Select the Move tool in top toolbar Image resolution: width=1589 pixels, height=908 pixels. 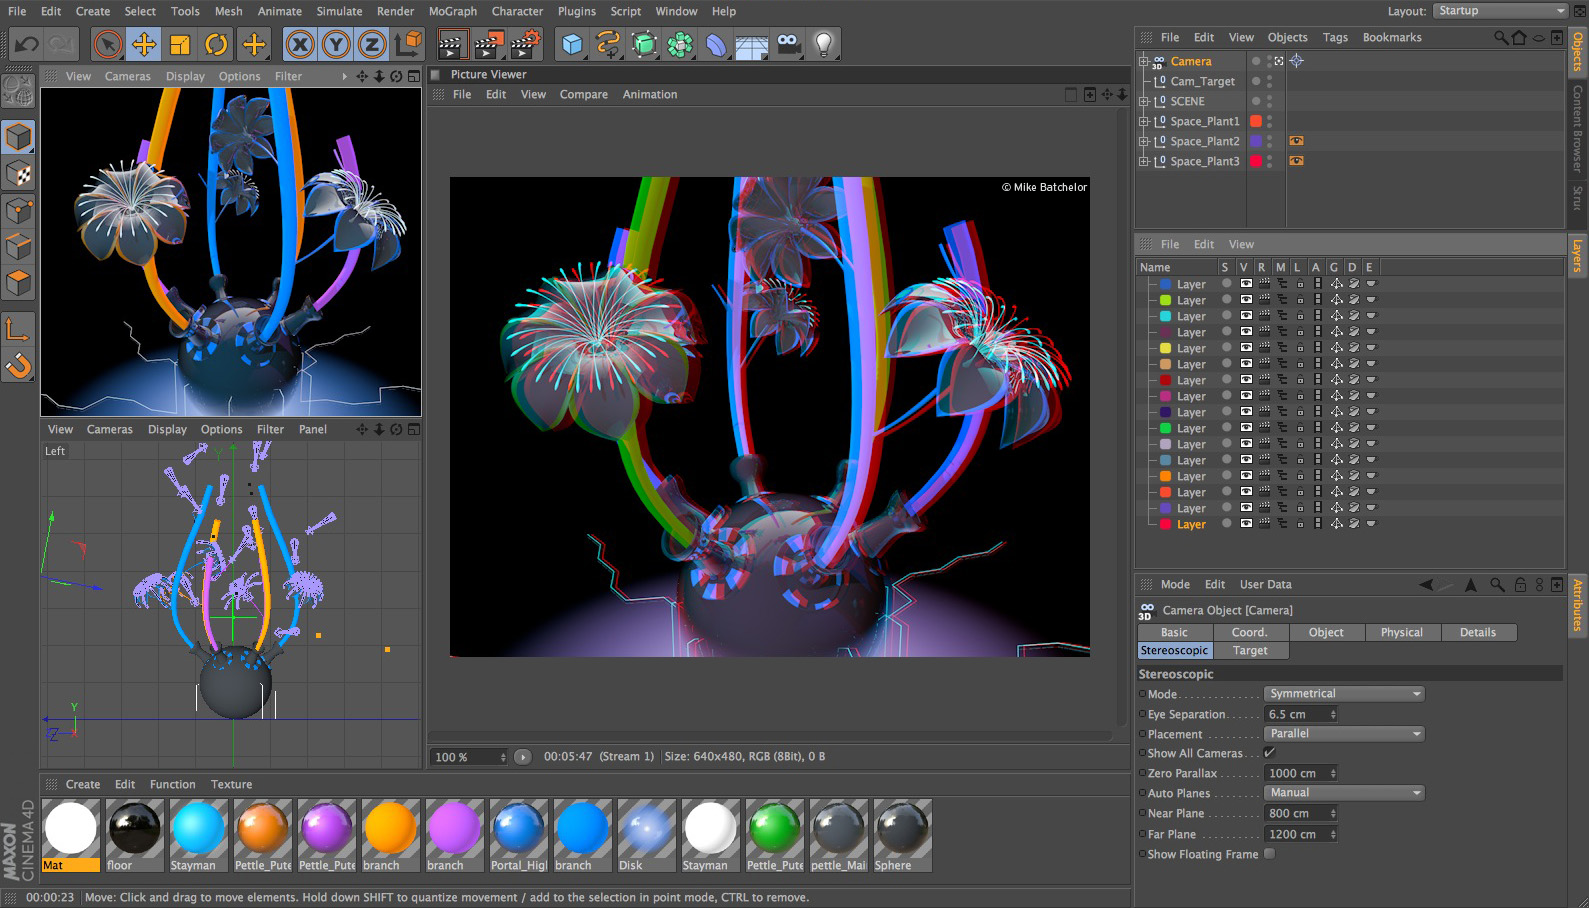144,44
